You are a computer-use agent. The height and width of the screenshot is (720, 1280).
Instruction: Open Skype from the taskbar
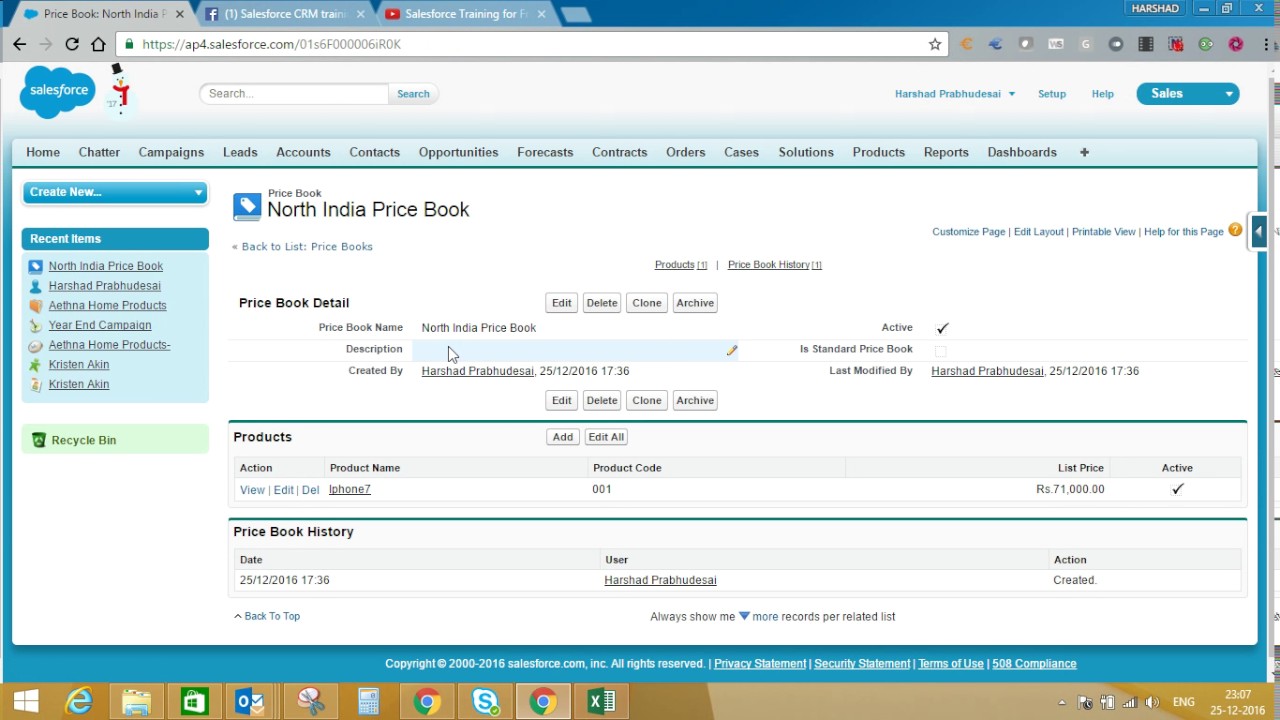click(x=485, y=701)
